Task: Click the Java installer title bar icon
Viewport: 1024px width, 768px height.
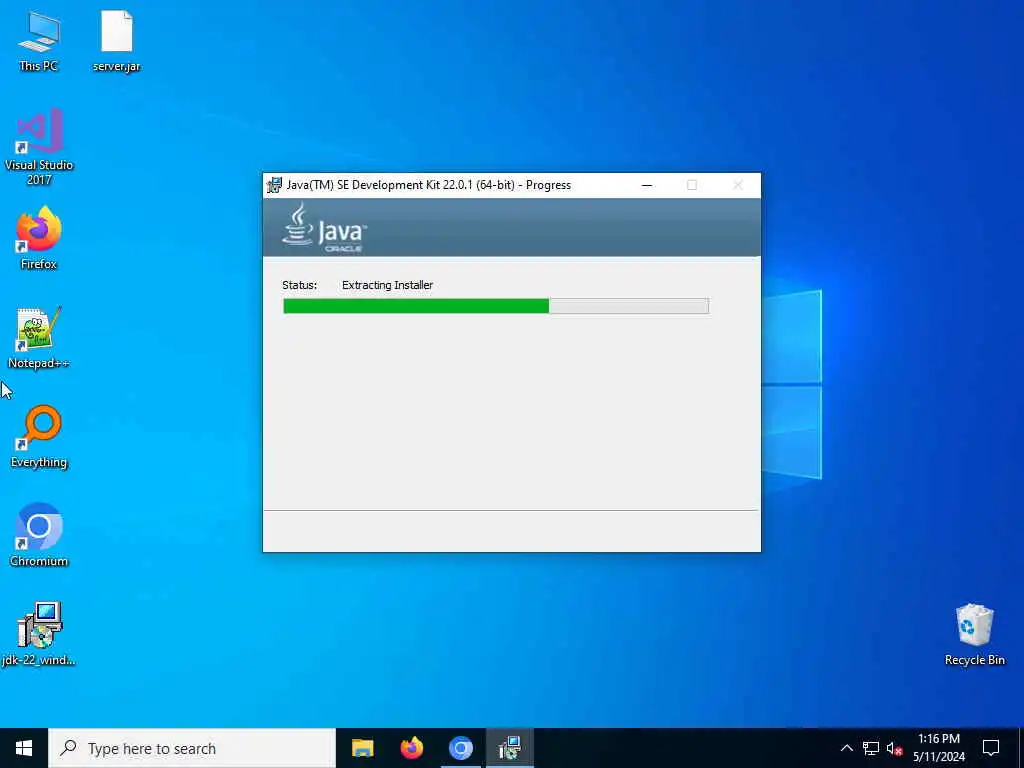Action: [x=275, y=185]
